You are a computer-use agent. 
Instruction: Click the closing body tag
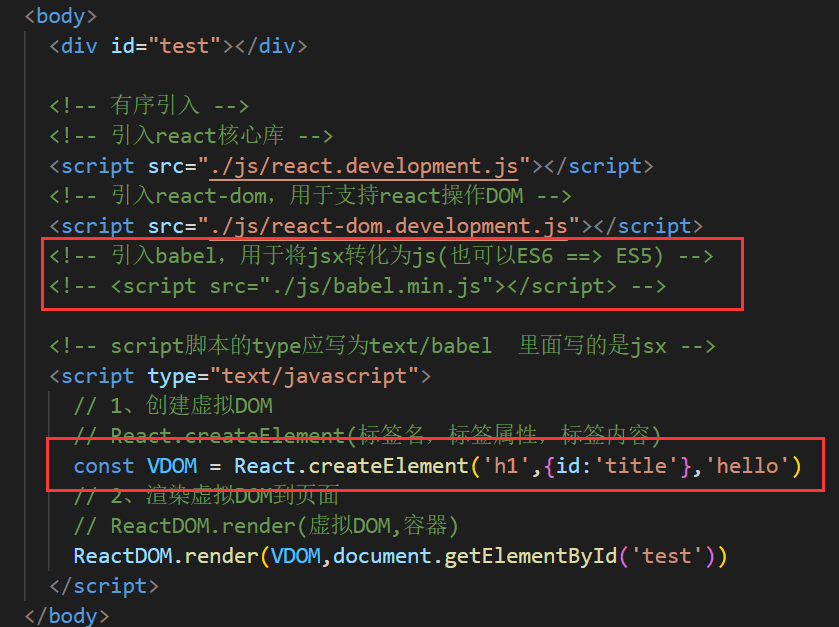(66, 615)
